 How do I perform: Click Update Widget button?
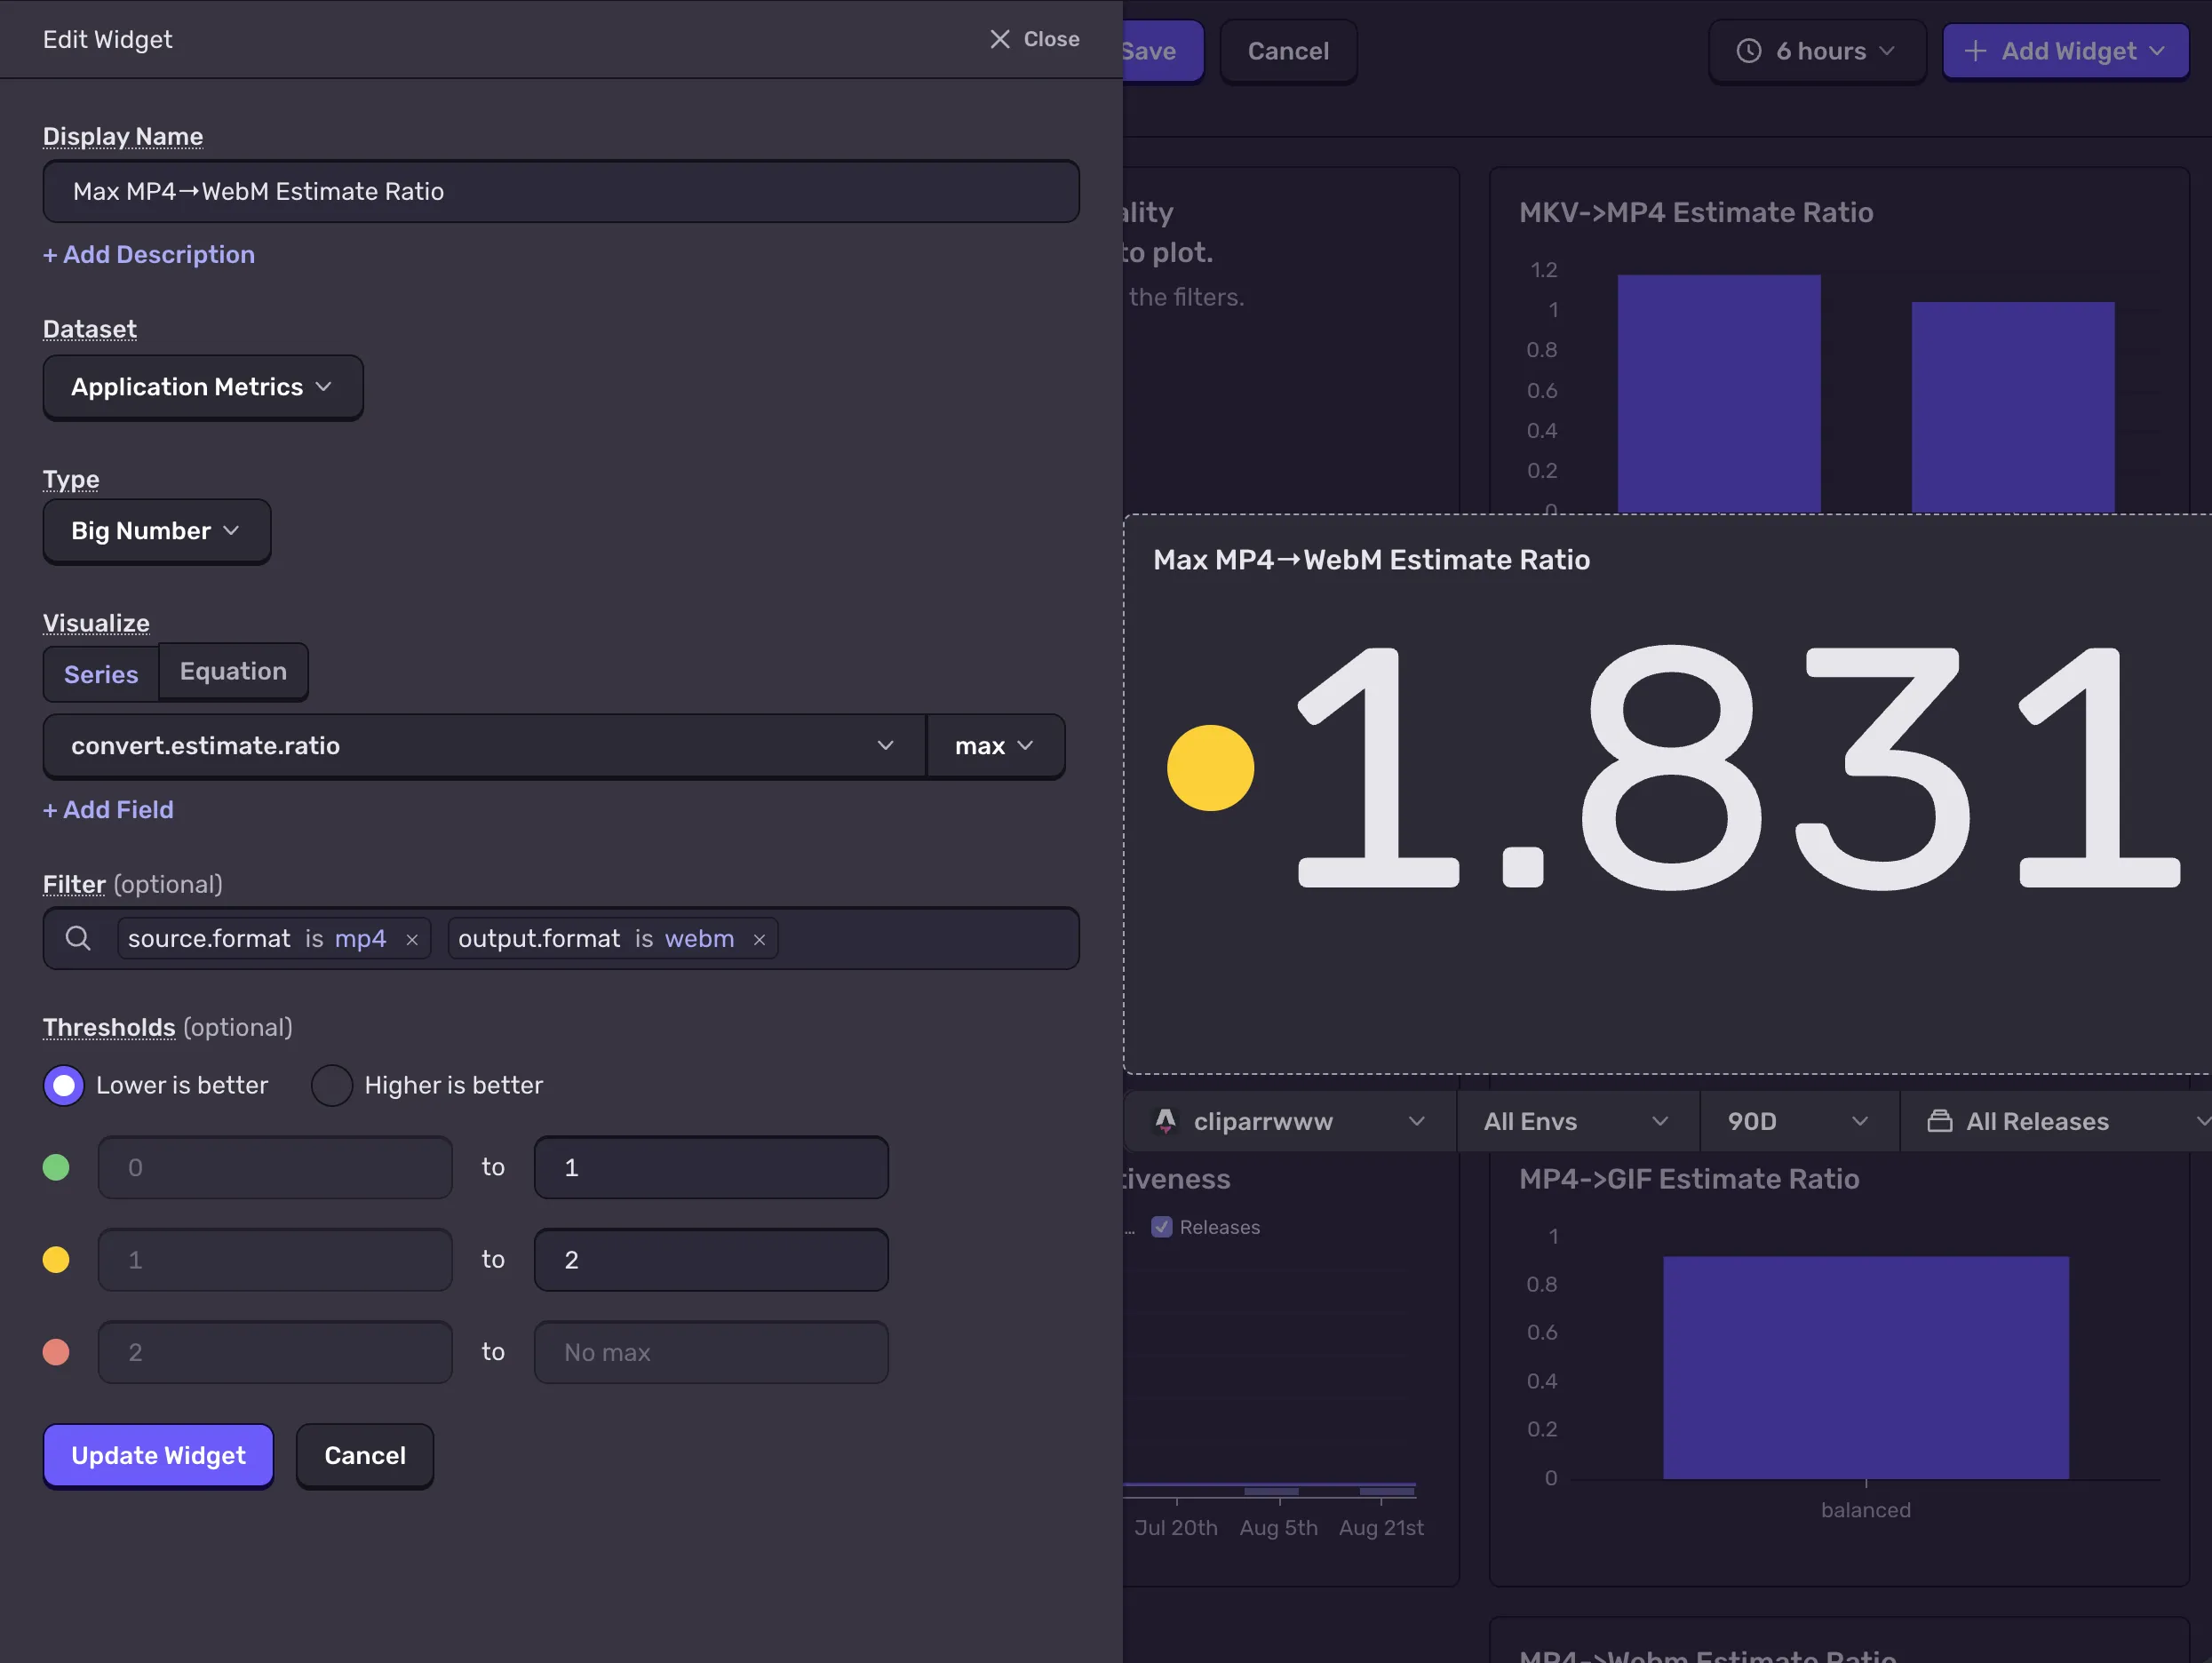click(158, 1455)
